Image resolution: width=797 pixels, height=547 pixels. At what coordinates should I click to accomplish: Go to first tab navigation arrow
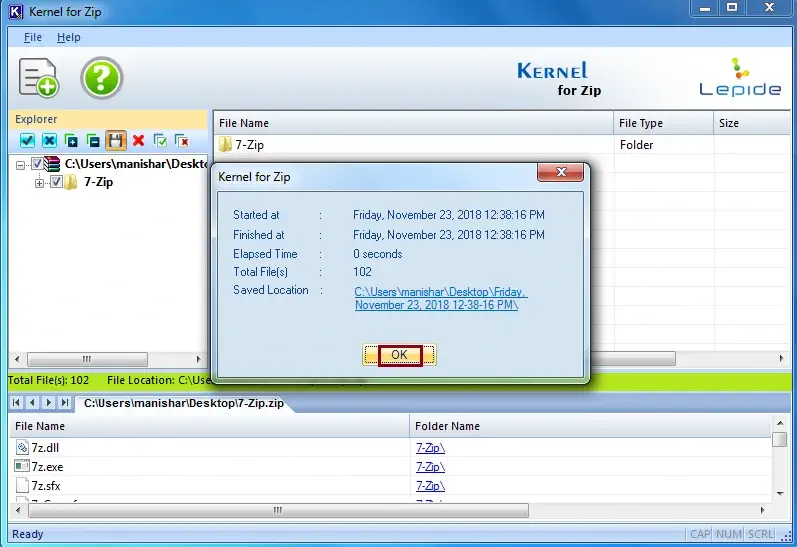pyautogui.click(x=16, y=403)
